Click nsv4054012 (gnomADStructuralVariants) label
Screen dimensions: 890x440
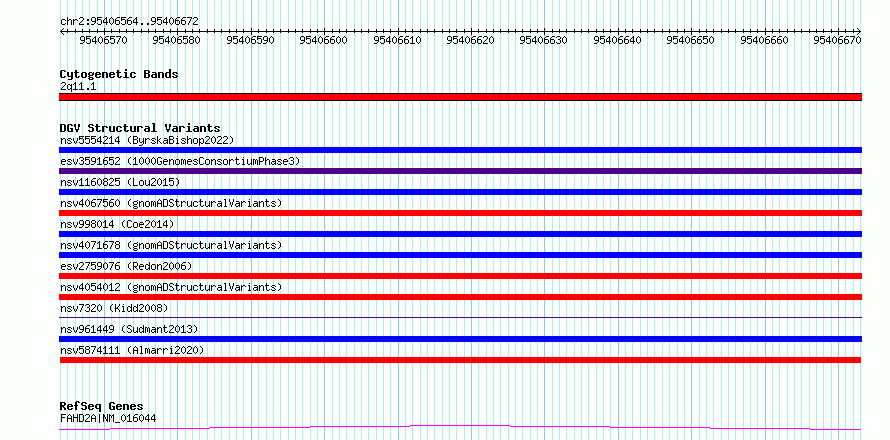click(x=170, y=287)
